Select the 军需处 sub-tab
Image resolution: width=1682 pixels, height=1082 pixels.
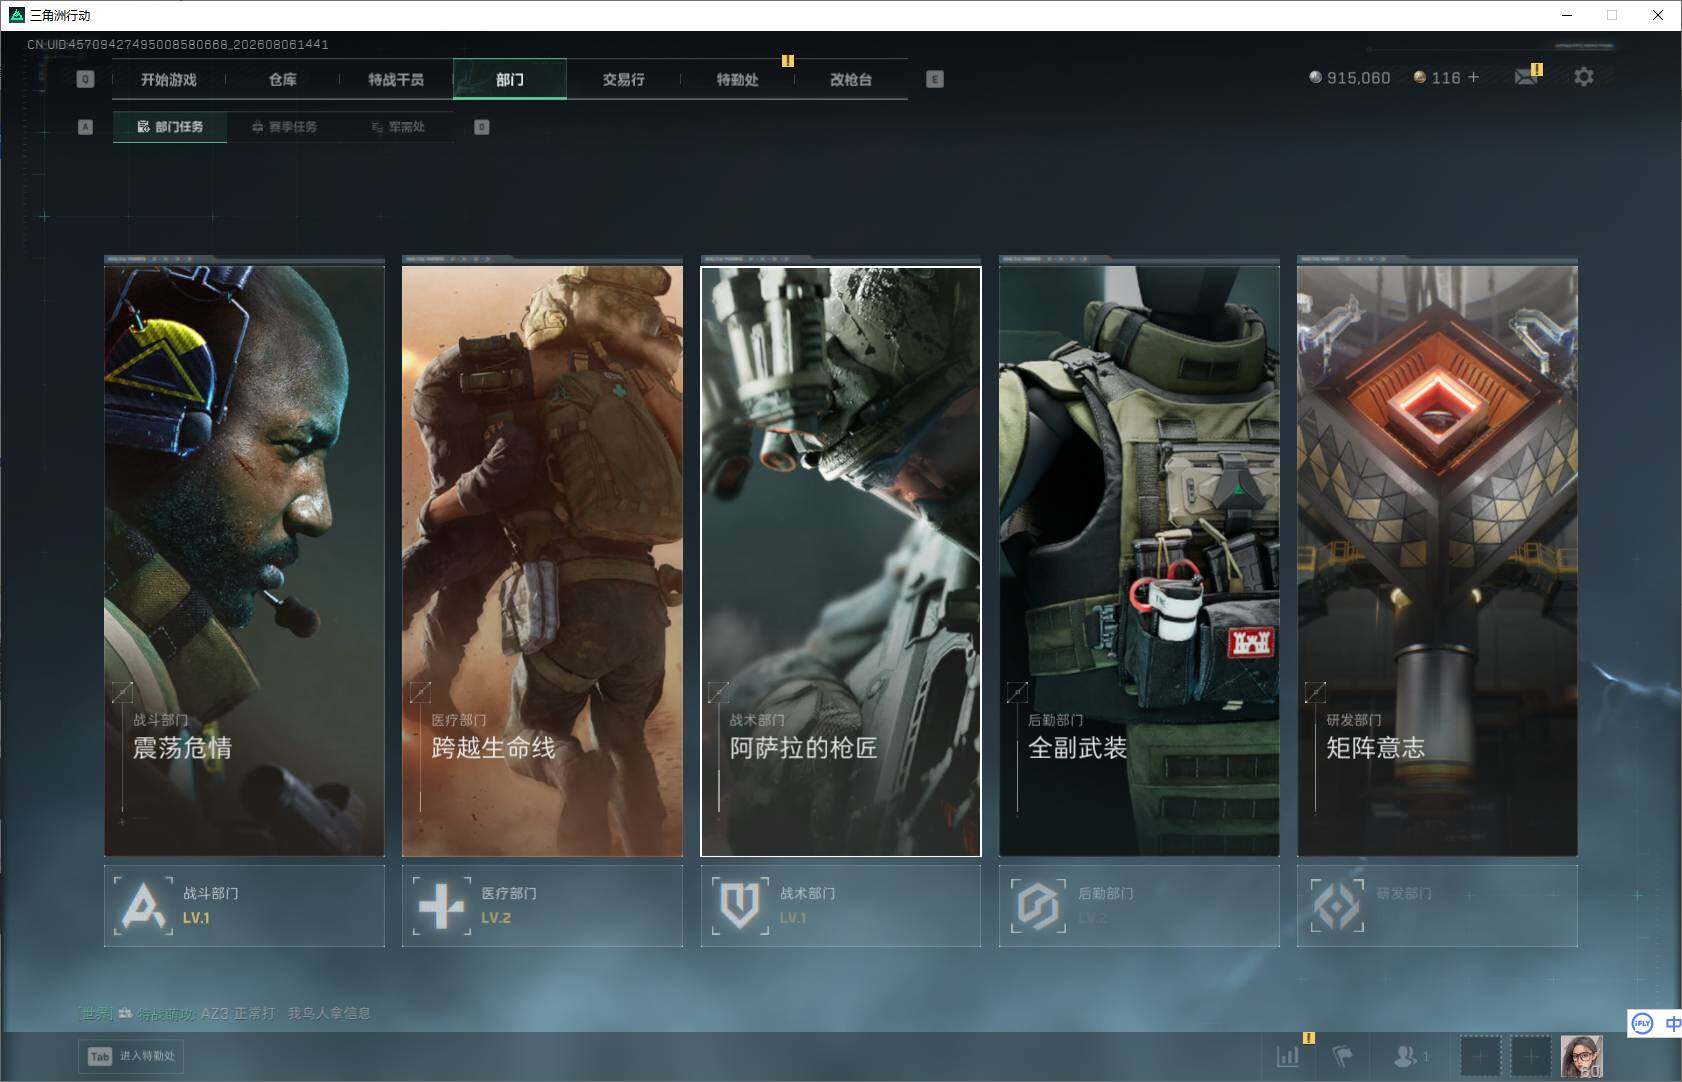click(398, 127)
